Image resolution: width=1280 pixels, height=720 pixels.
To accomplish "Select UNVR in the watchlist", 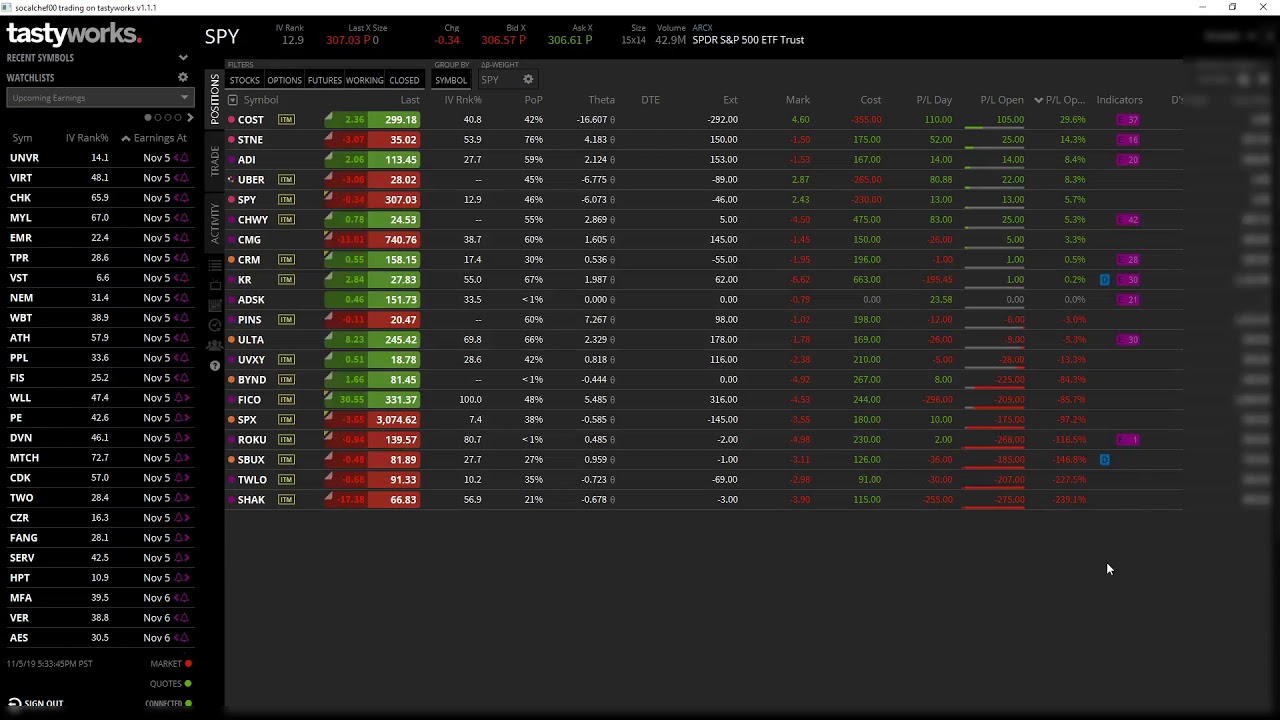I will coord(24,158).
